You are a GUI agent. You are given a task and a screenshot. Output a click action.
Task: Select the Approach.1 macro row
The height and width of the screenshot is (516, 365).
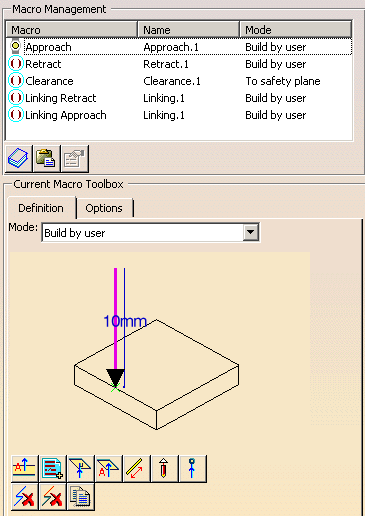tap(179, 47)
